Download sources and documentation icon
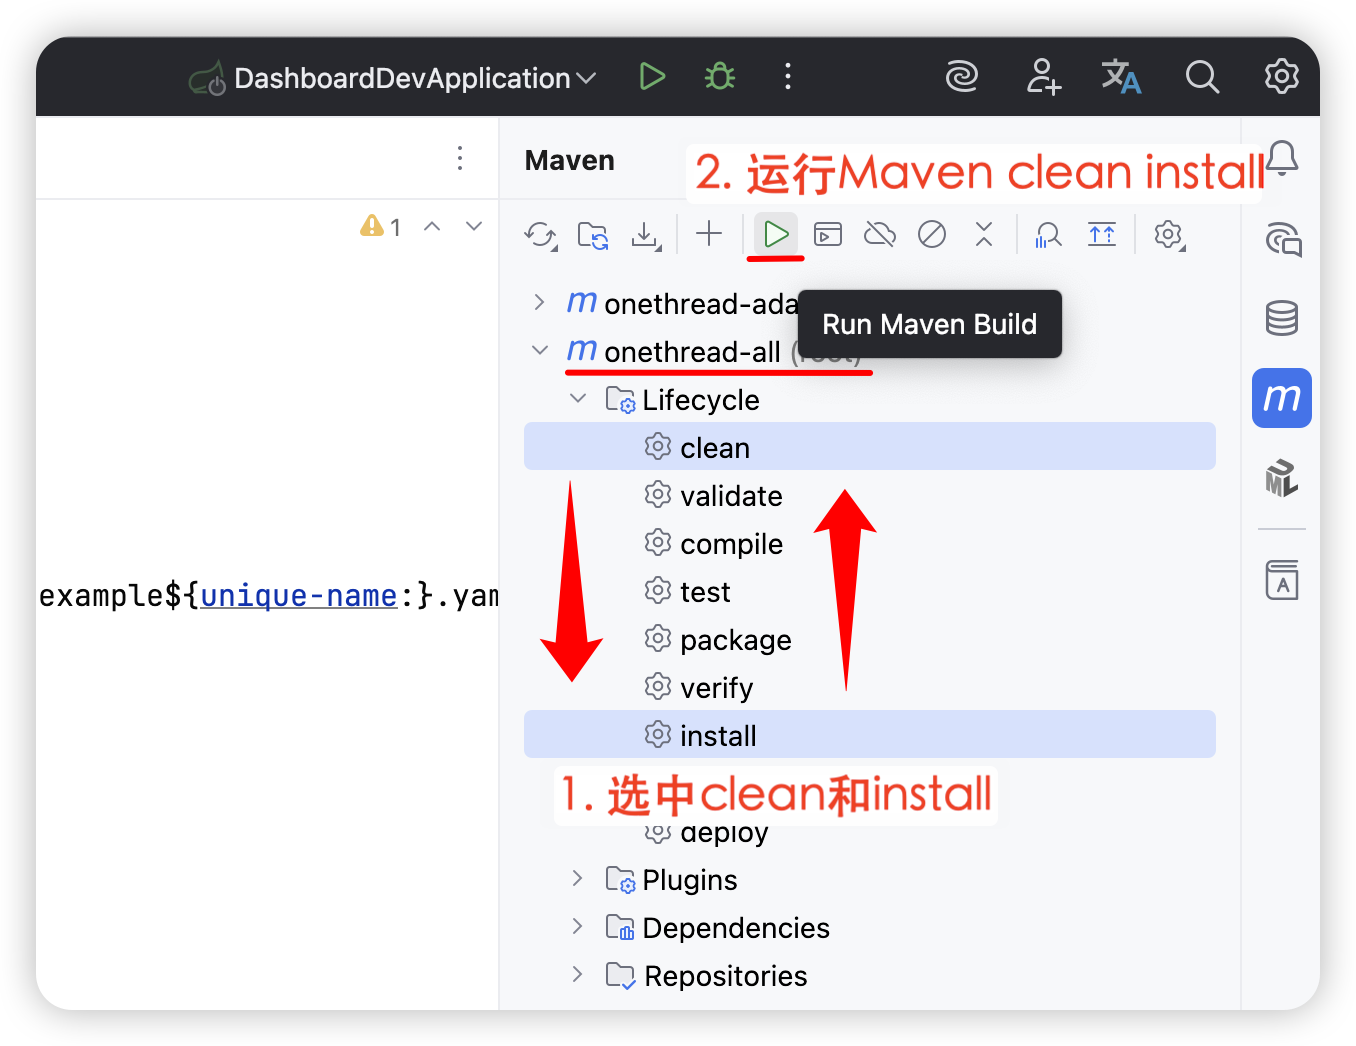Image resolution: width=1356 pixels, height=1046 pixels. [x=646, y=235]
